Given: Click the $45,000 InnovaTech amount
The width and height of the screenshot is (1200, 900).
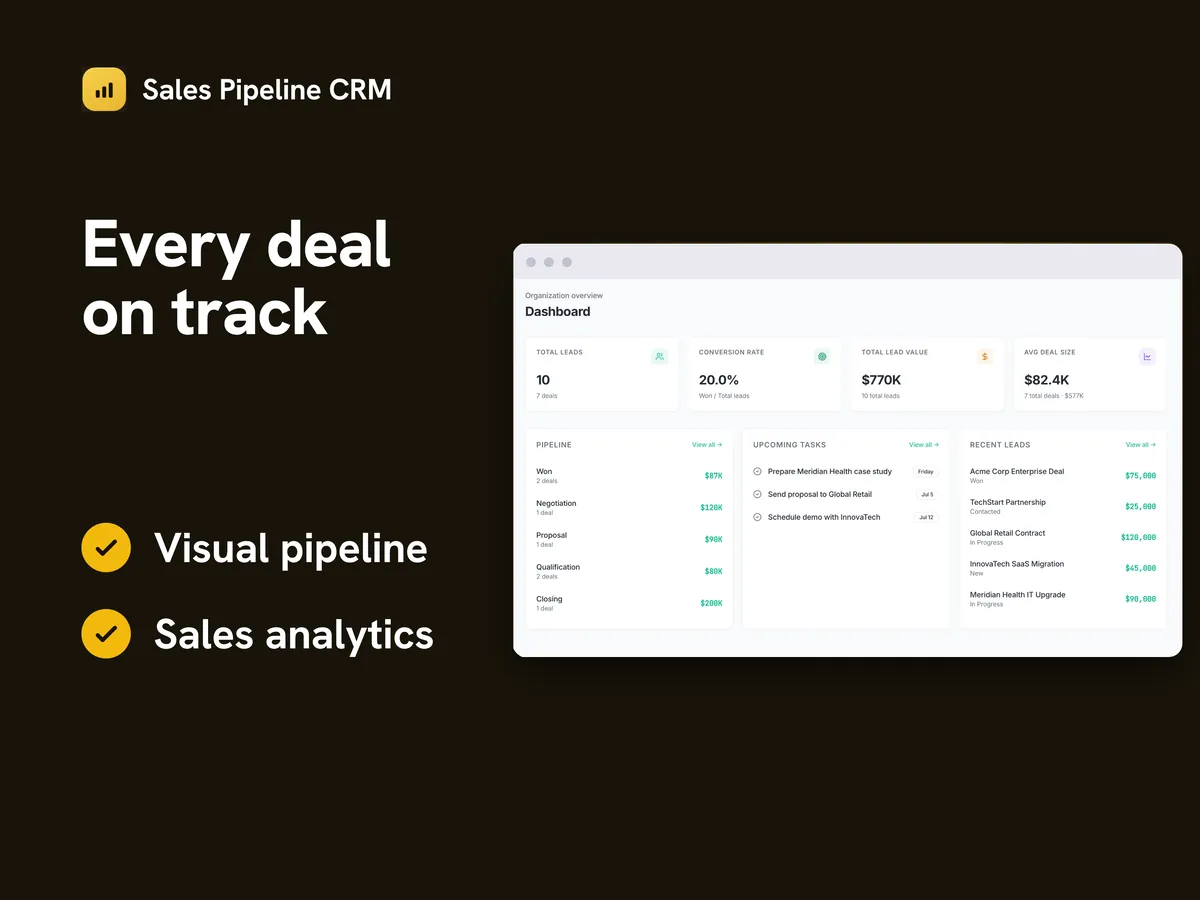Looking at the screenshot, I should [x=1140, y=568].
